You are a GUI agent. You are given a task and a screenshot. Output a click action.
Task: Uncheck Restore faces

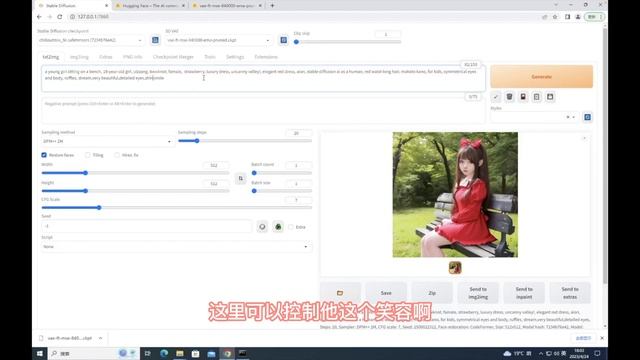44,155
